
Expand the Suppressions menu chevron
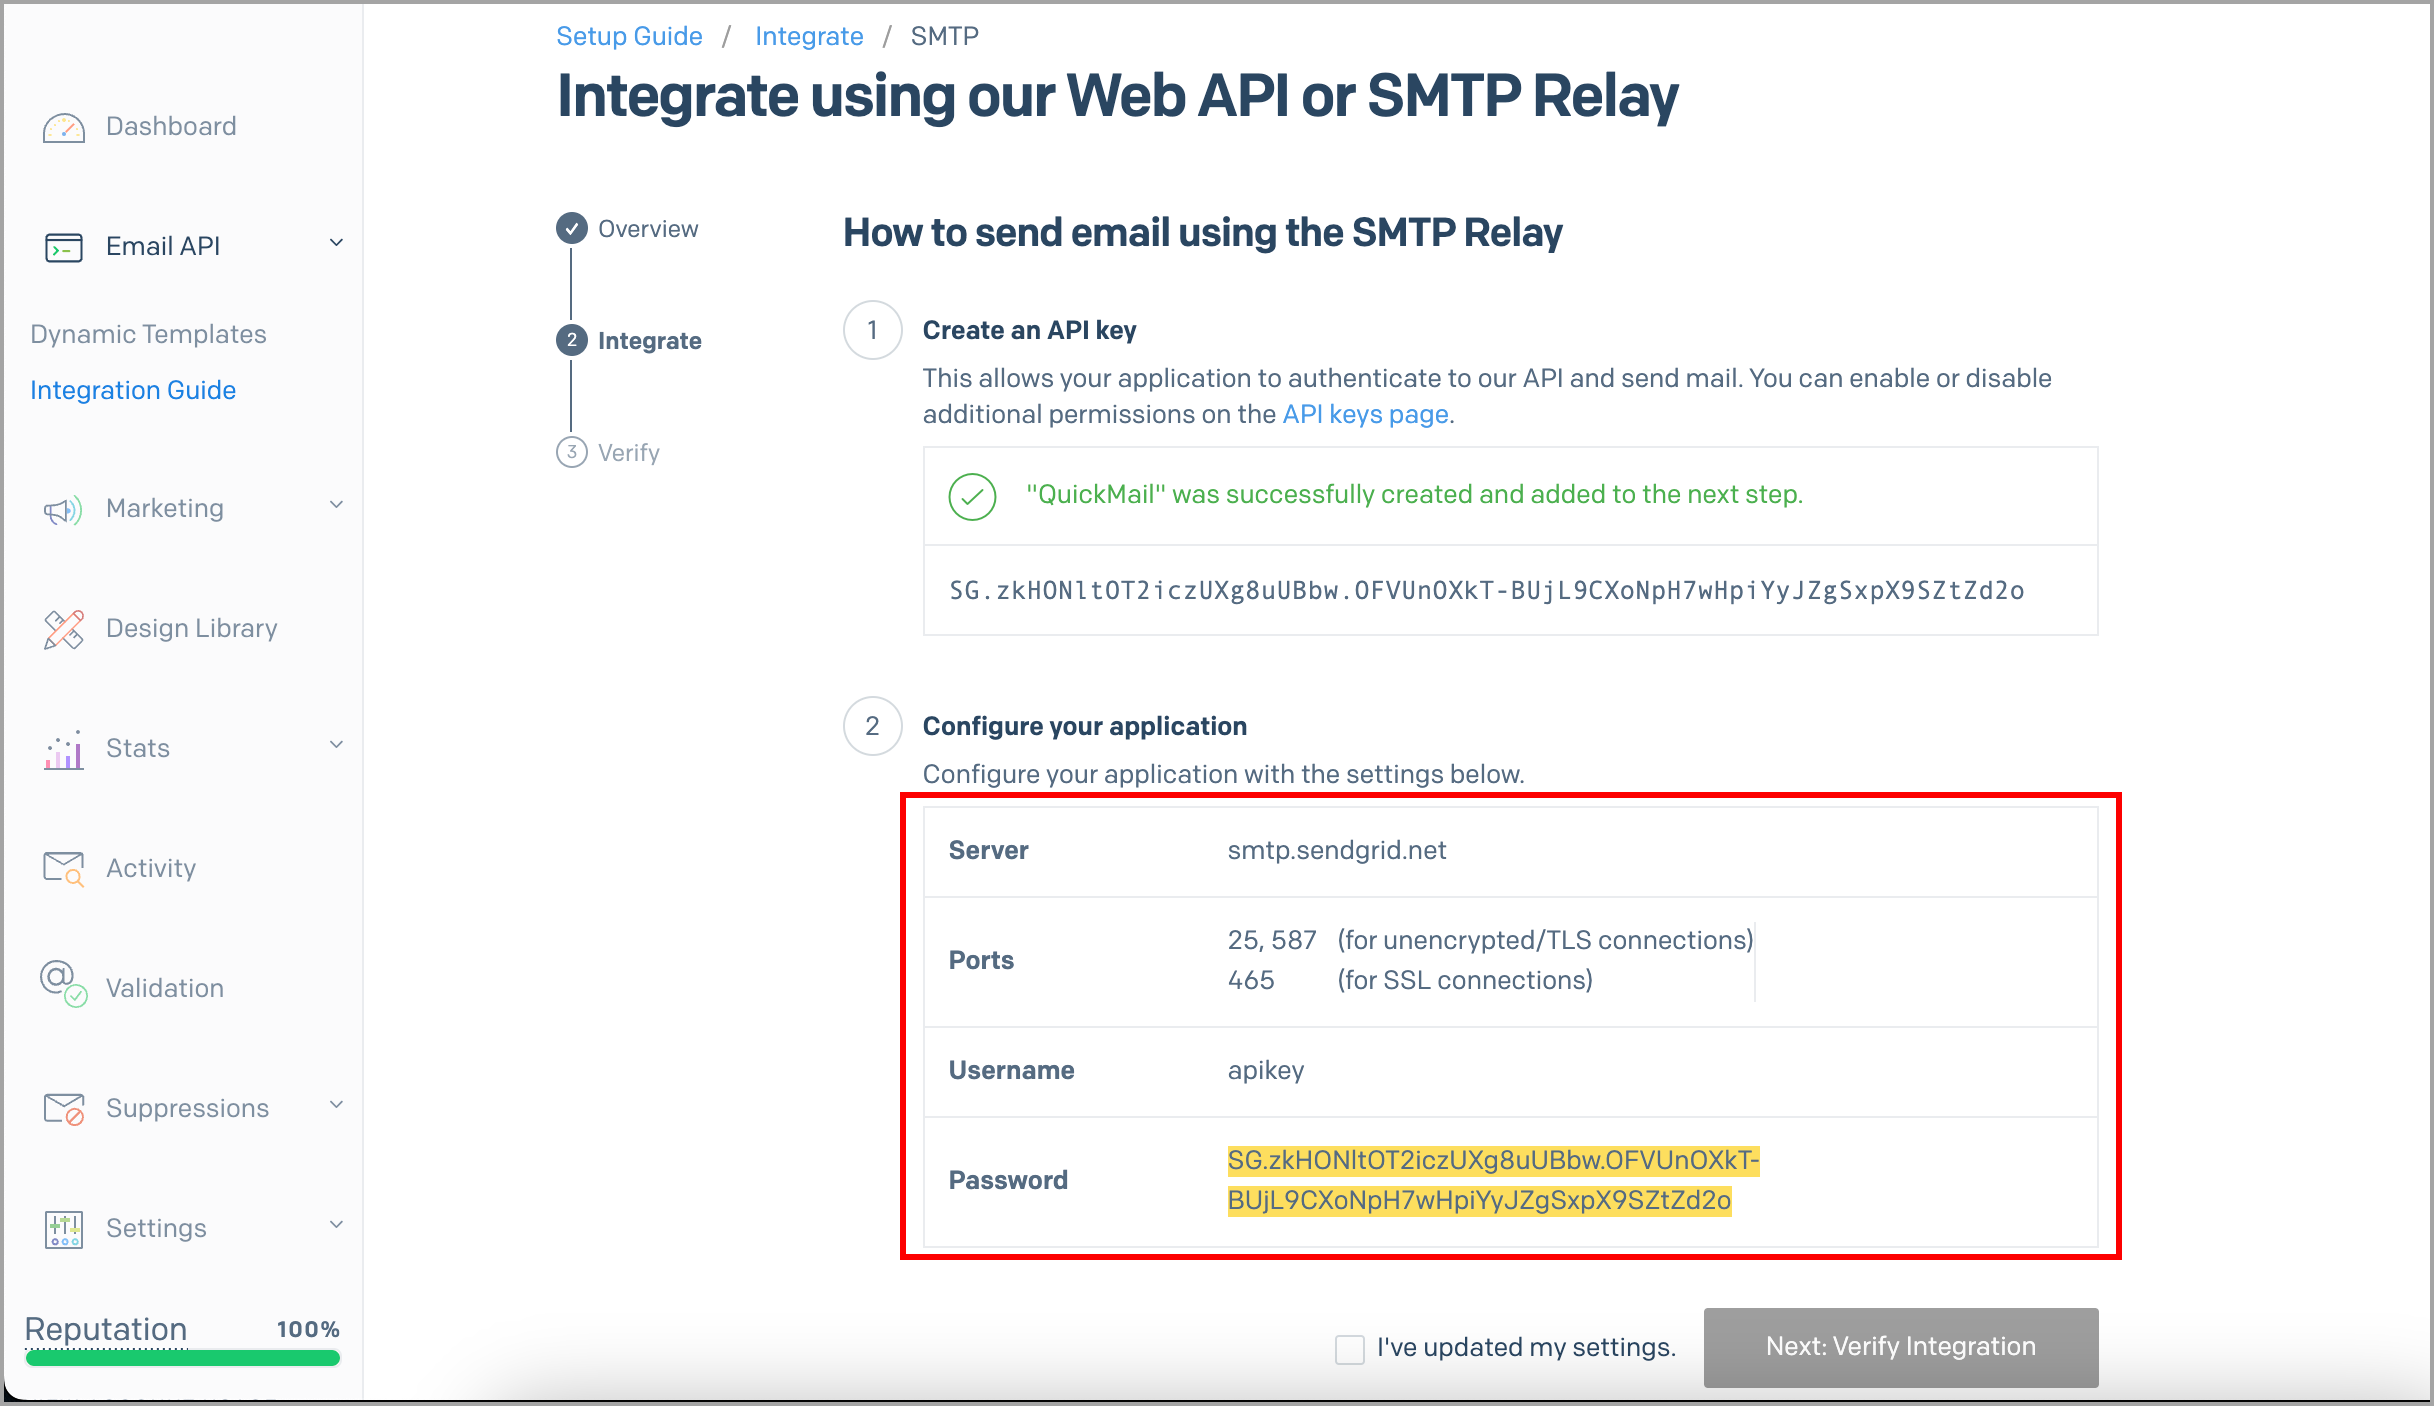337,1105
